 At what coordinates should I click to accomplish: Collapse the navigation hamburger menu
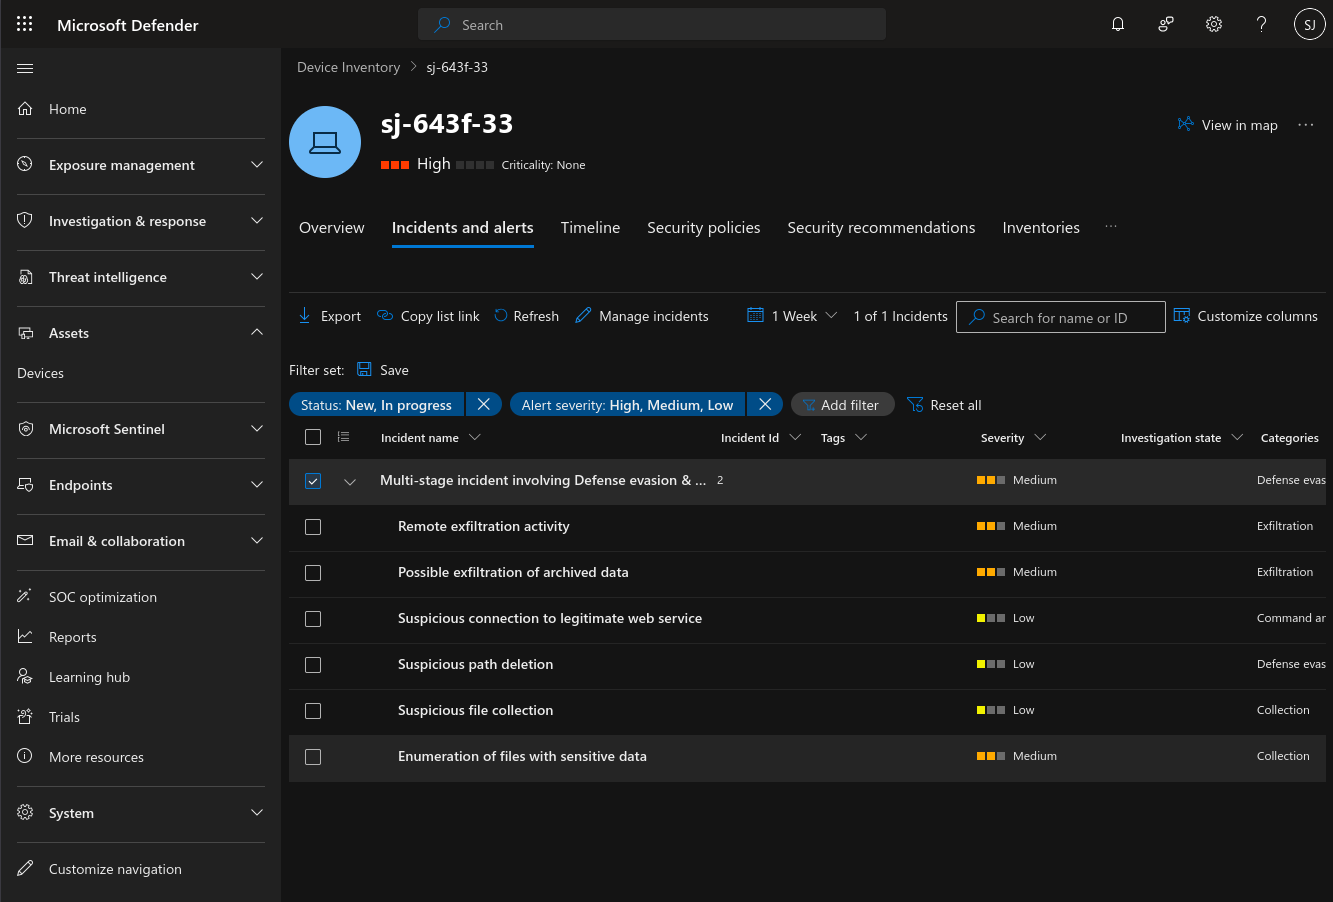pos(25,69)
